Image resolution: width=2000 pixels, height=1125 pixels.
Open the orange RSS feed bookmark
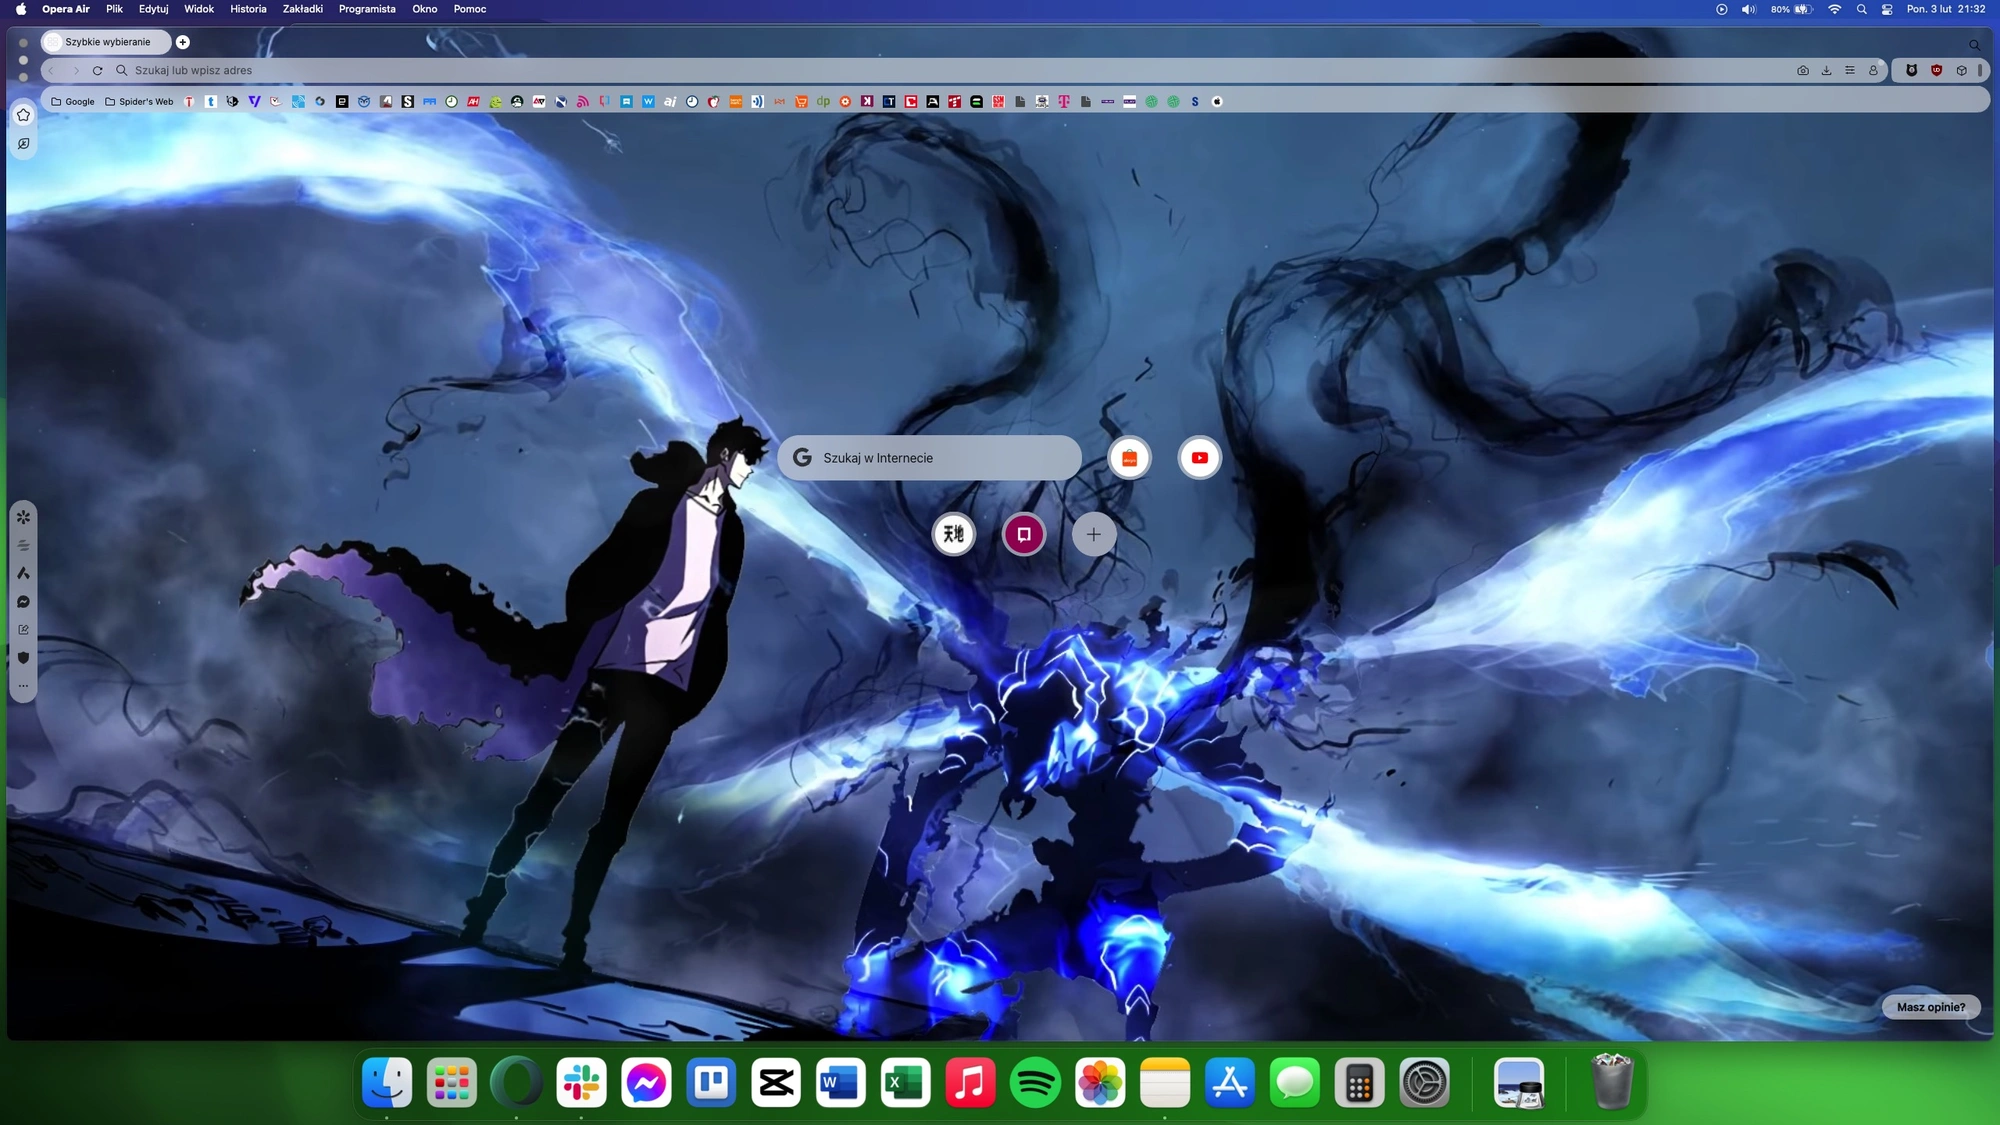pyautogui.click(x=583, y=102)
